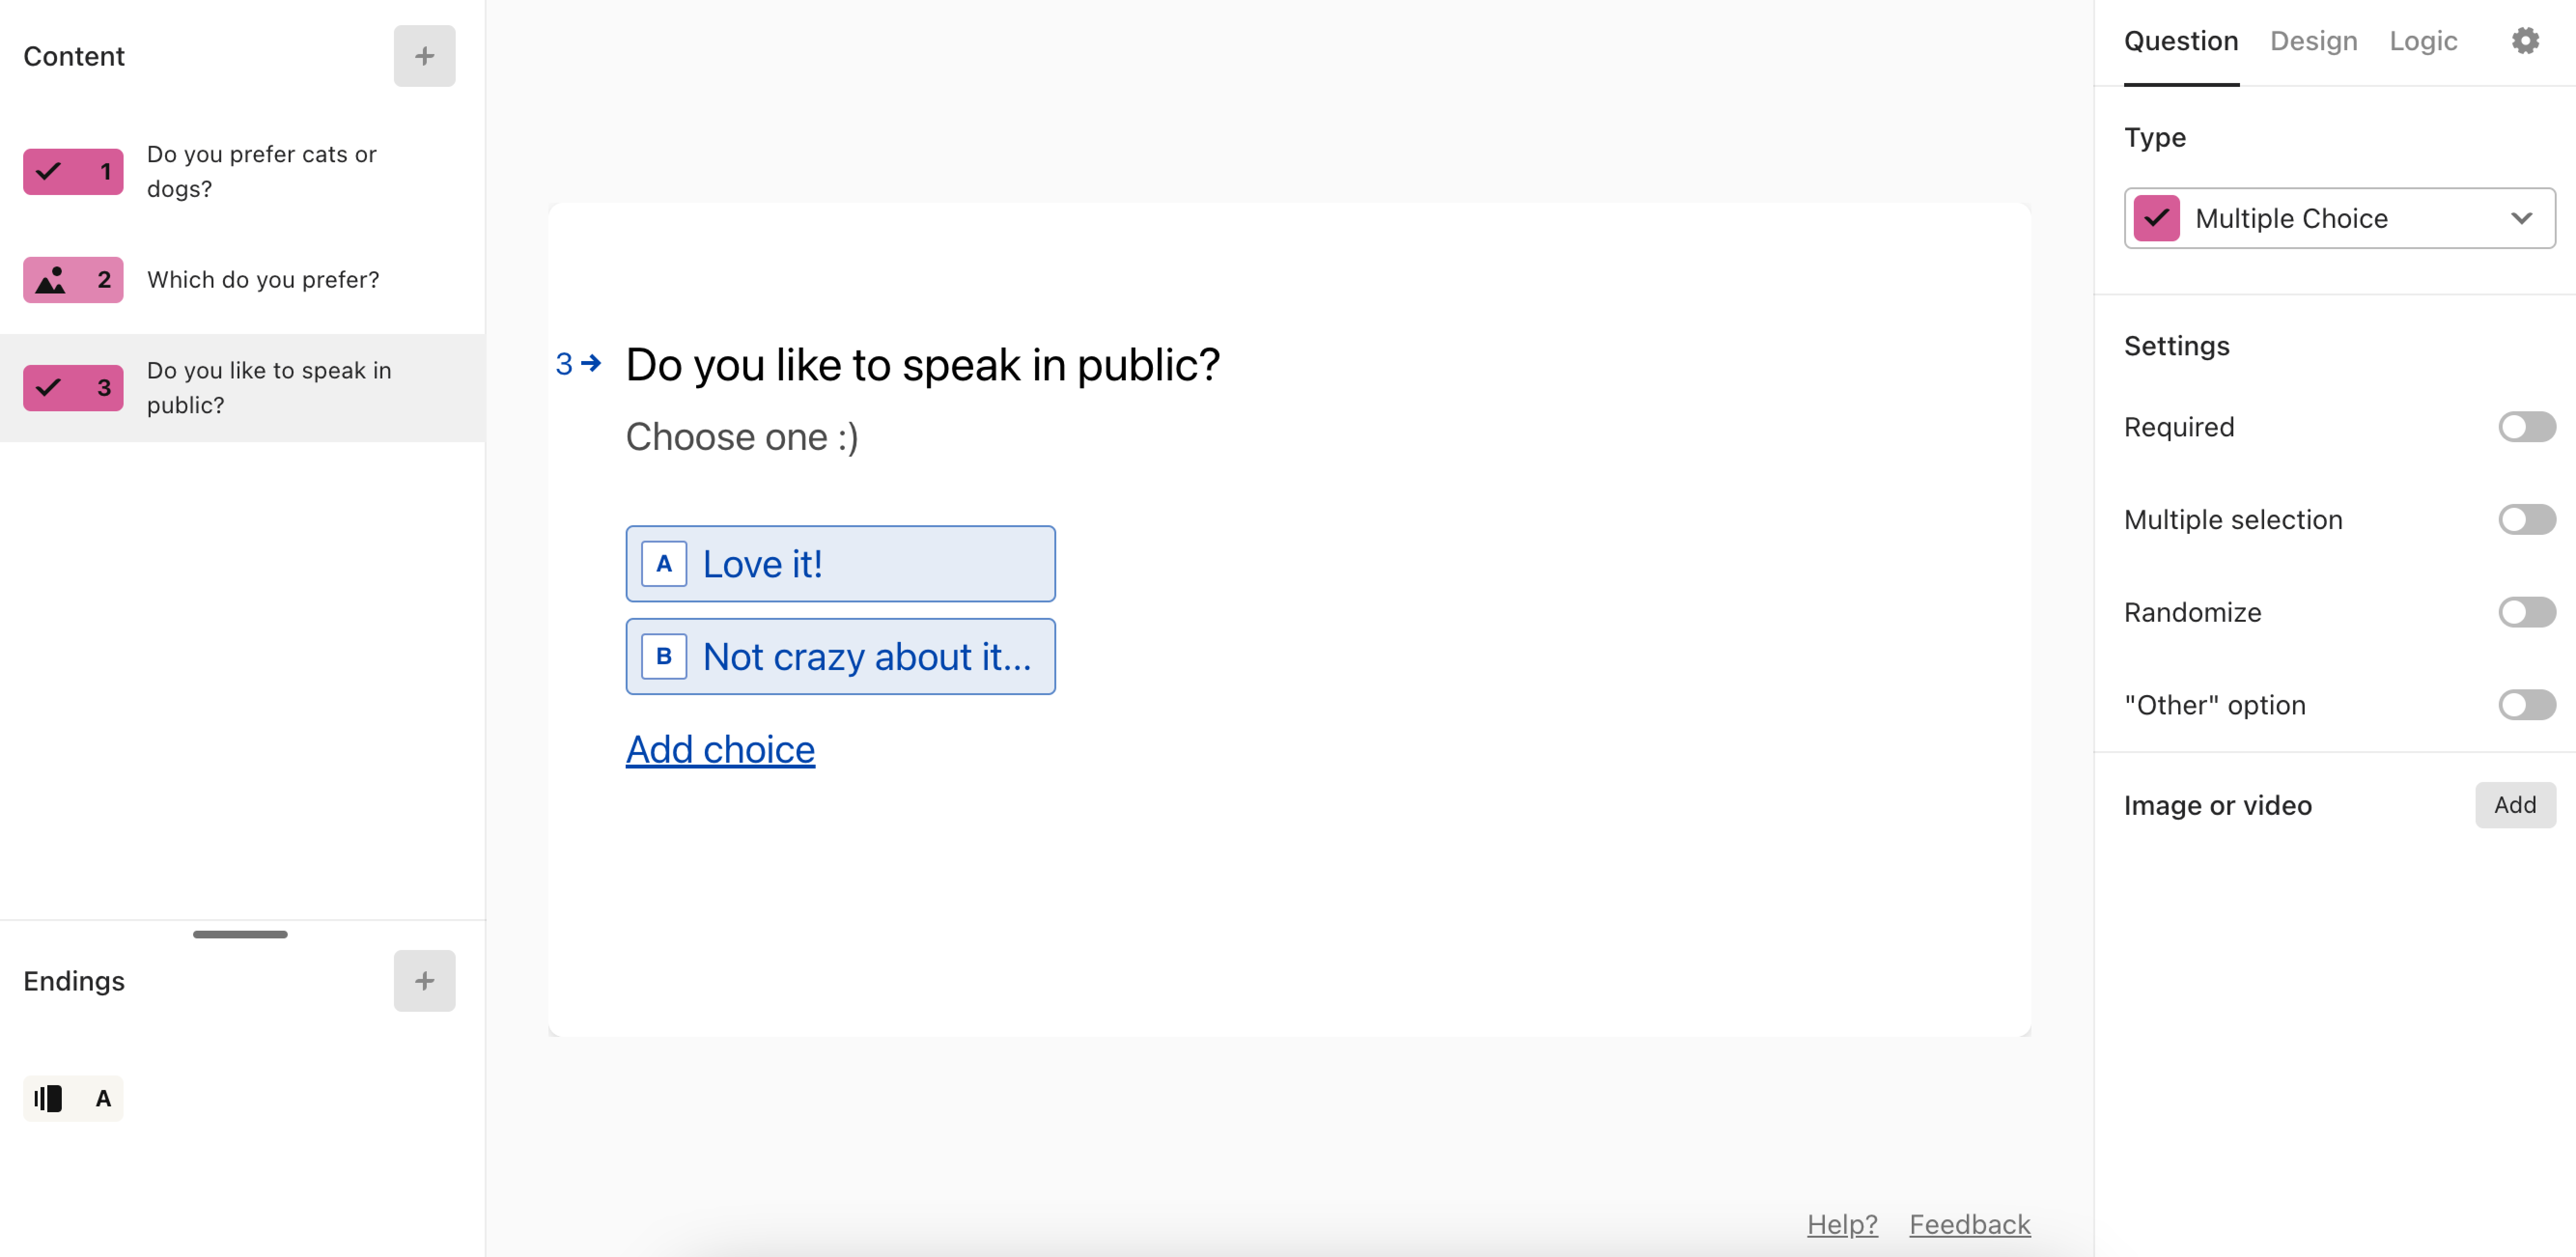Viewport: 2576px width, 1257px height.
Task: Switch to the Design tab
Action: [x=2313, y=41]
